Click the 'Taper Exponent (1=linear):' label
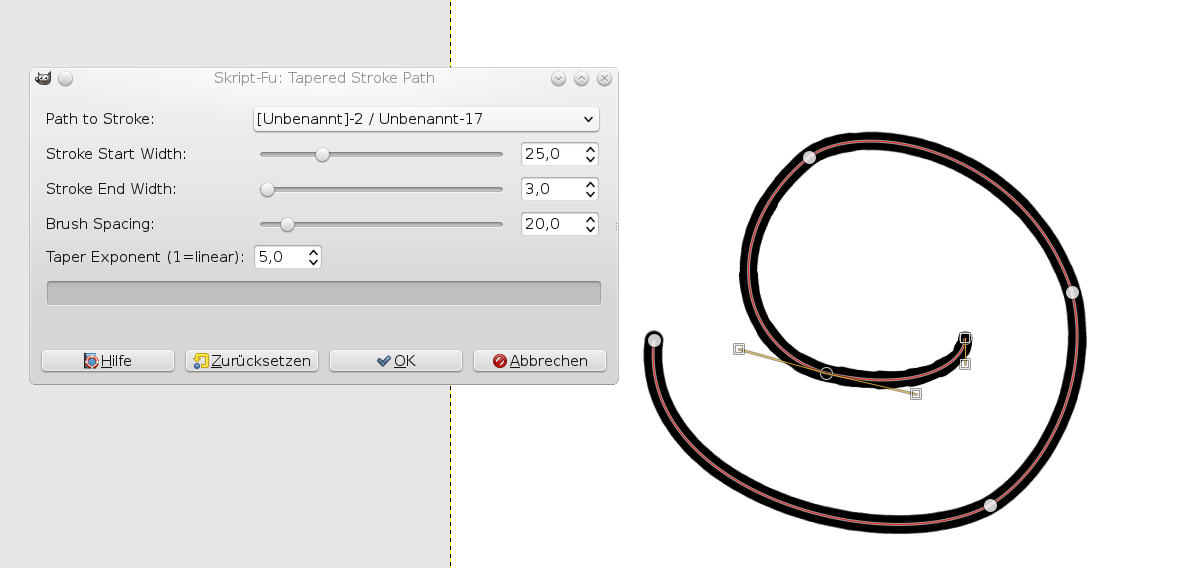 pos(145,257)
